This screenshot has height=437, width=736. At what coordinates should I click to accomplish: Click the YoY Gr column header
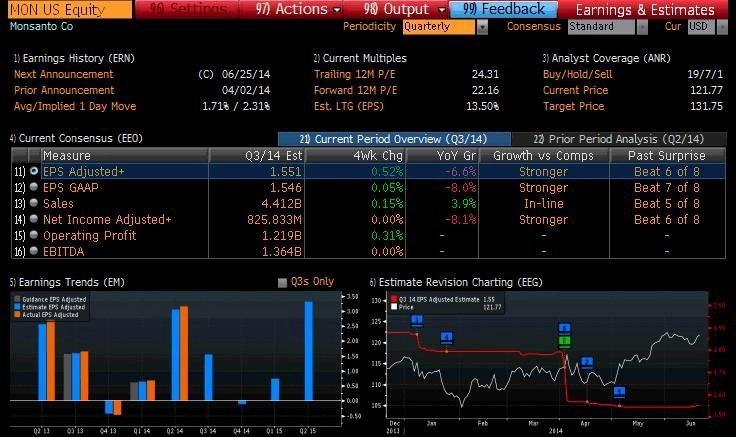[442, 155]
